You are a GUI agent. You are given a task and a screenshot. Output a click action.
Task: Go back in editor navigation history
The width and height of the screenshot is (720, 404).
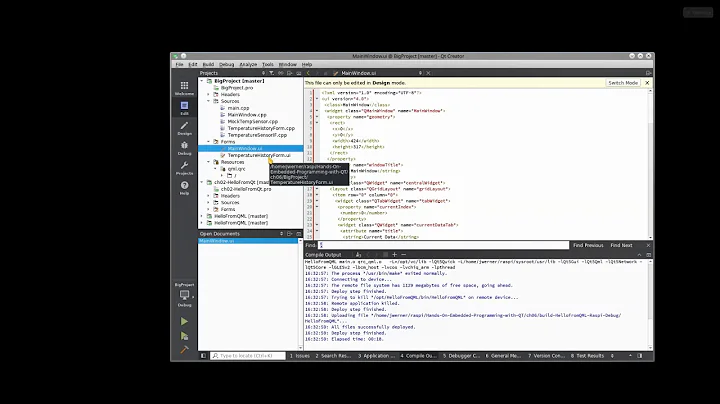(x=308, y=73)
